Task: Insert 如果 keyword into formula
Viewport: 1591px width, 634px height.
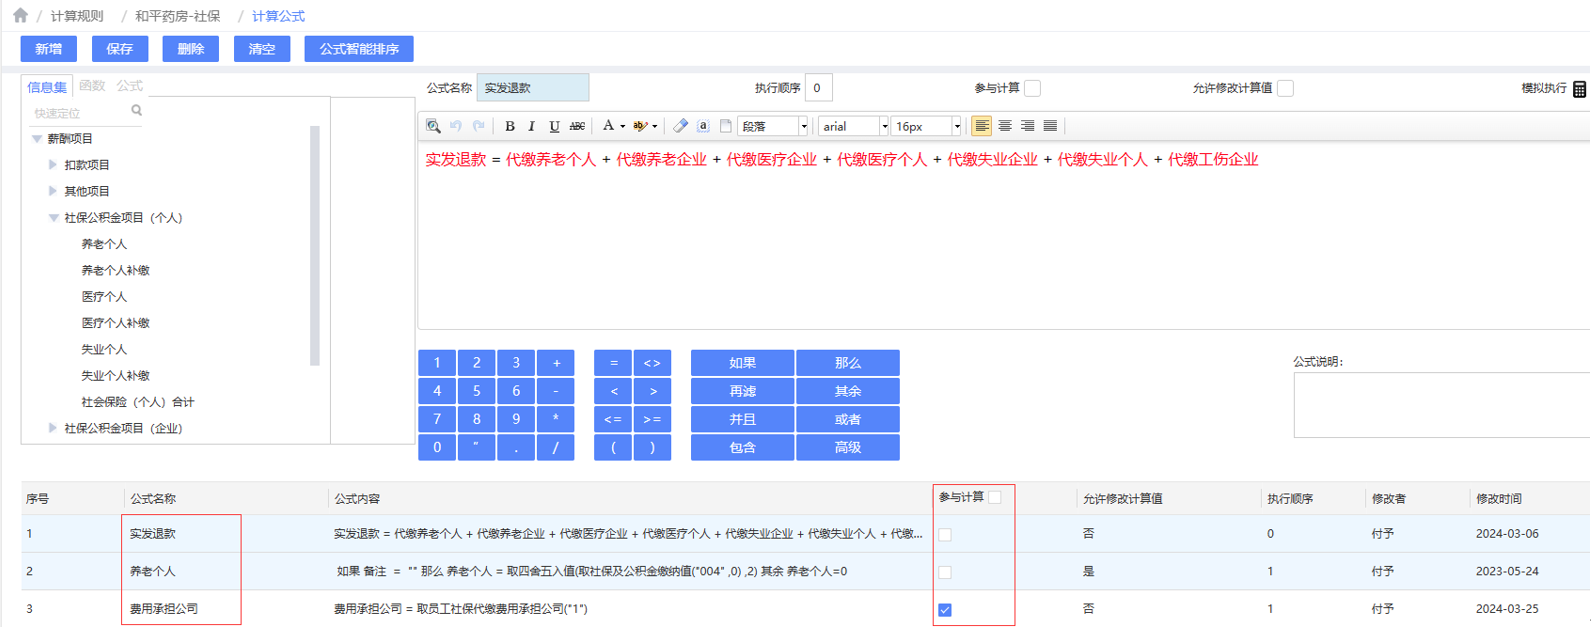Action: [743, 363]
